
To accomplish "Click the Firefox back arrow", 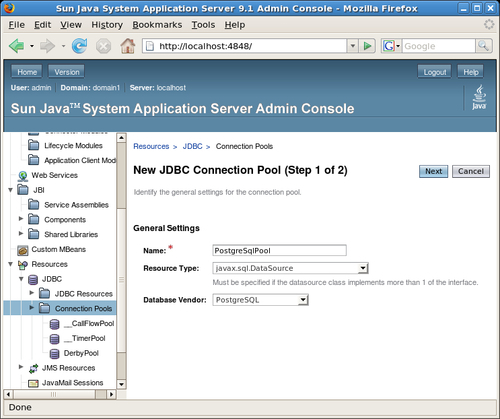I will click(x=16, y=46).
